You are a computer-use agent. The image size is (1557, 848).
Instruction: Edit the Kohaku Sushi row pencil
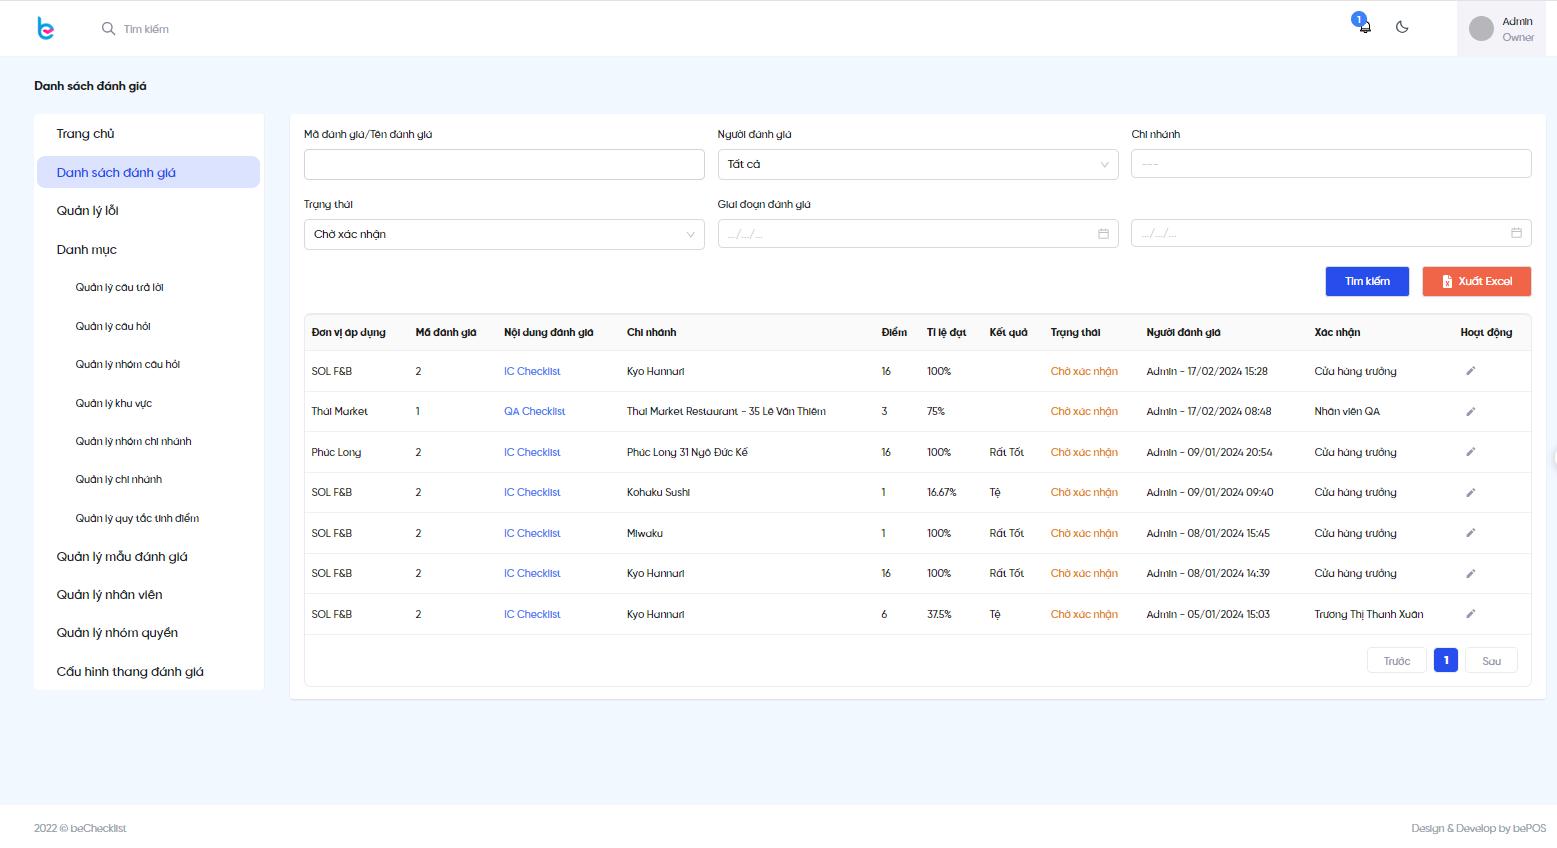(1471, 492)
